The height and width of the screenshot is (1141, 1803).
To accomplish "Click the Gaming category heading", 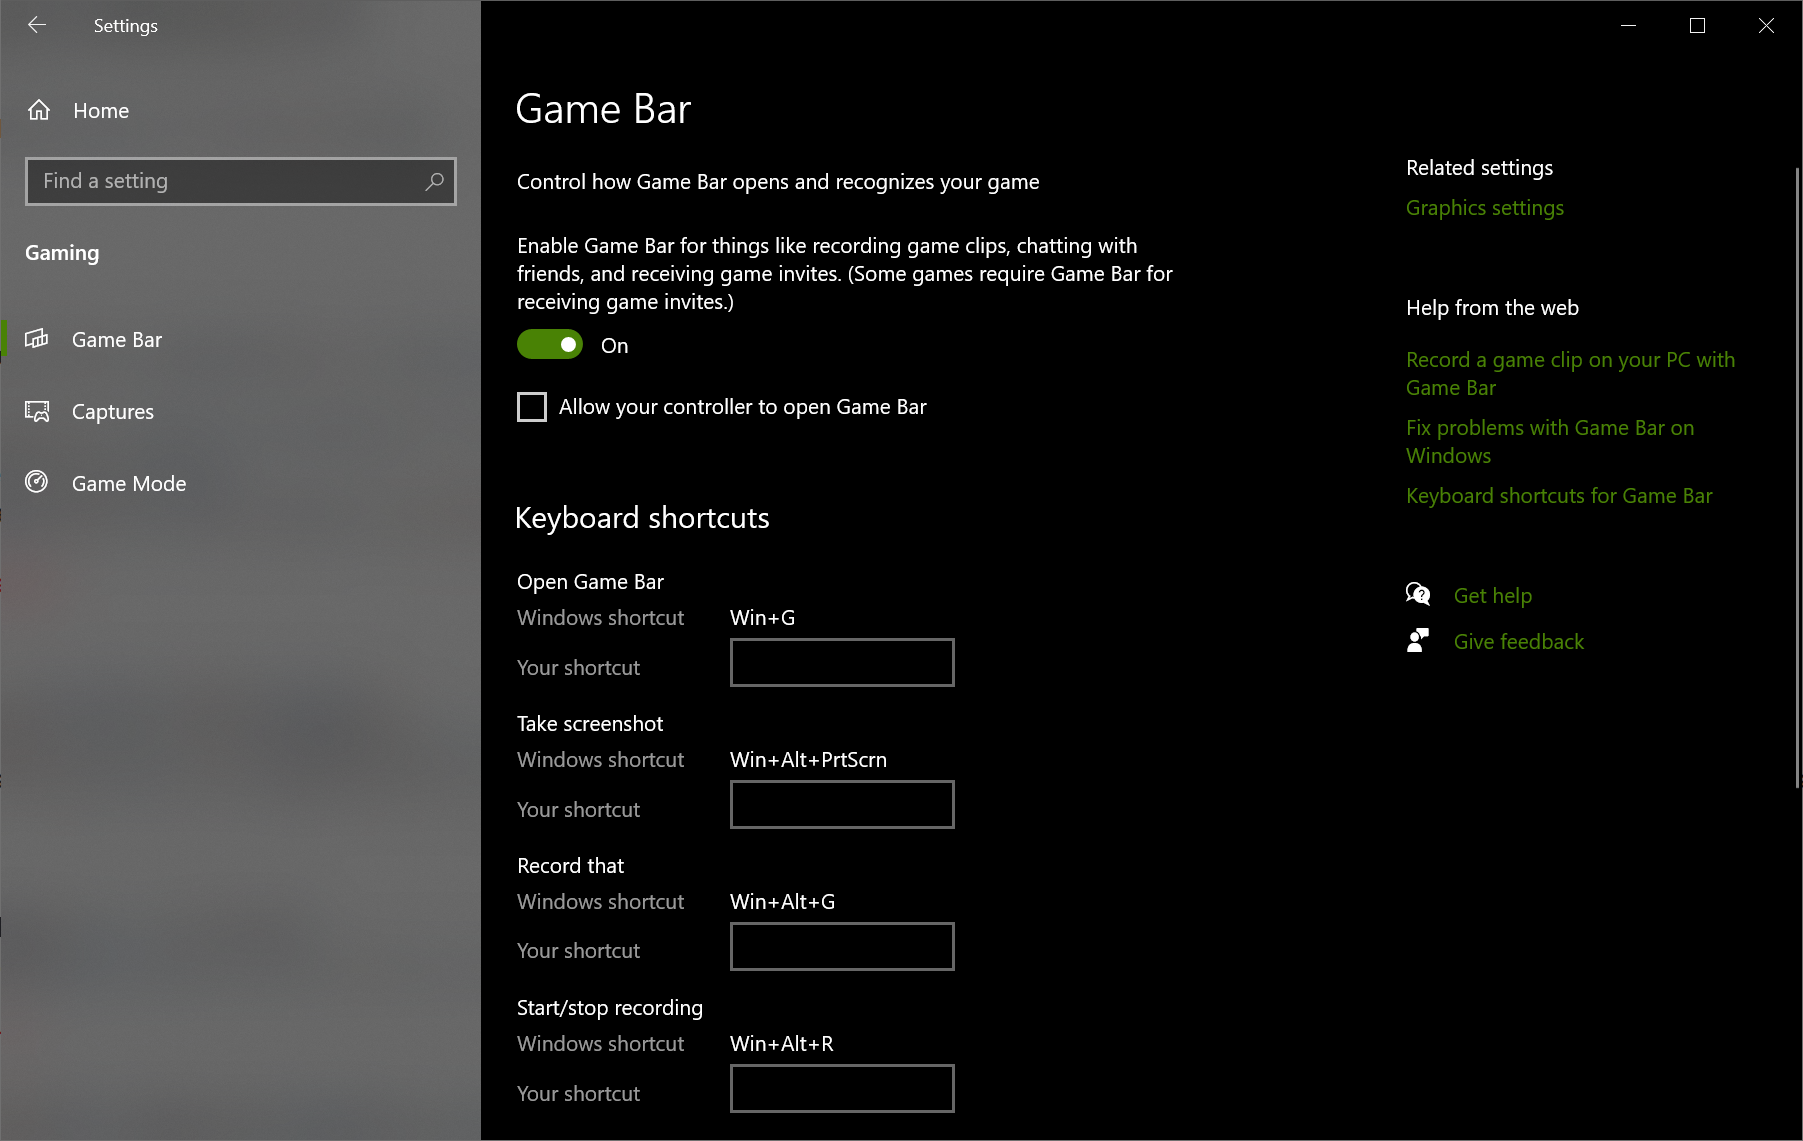I will click(62, 253).
